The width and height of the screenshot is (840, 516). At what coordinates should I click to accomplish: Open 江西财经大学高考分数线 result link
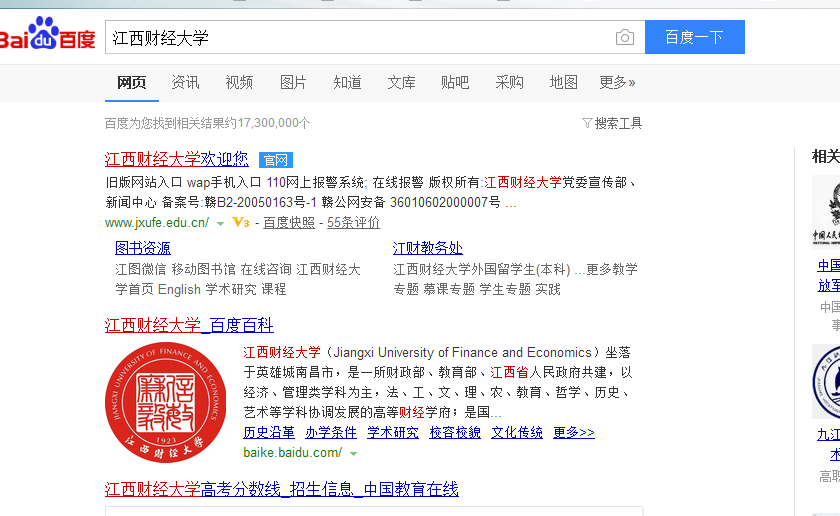pyautogui.click(x=282, y=489)
